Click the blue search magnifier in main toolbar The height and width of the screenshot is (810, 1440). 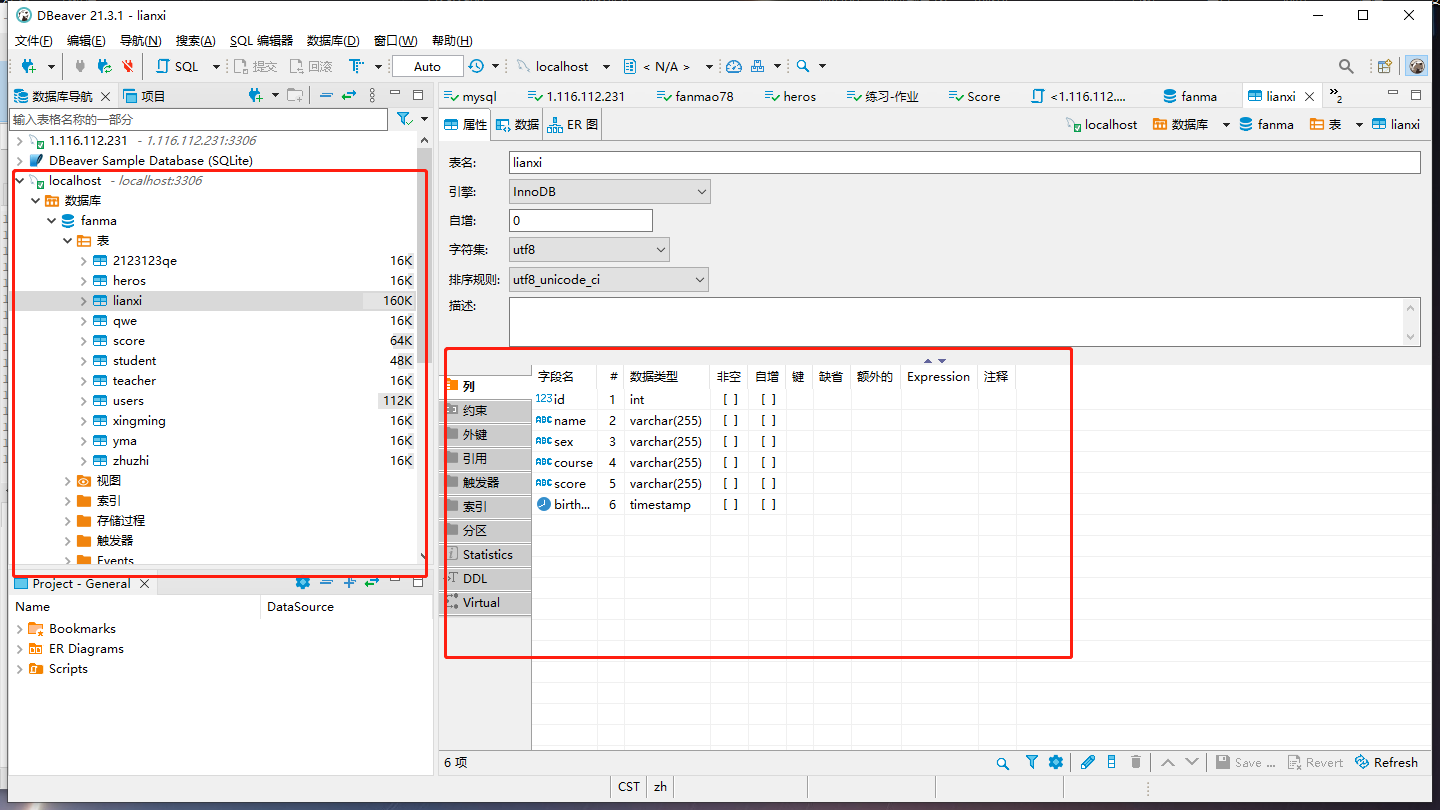pyautogui.click(x=802, y=66)
